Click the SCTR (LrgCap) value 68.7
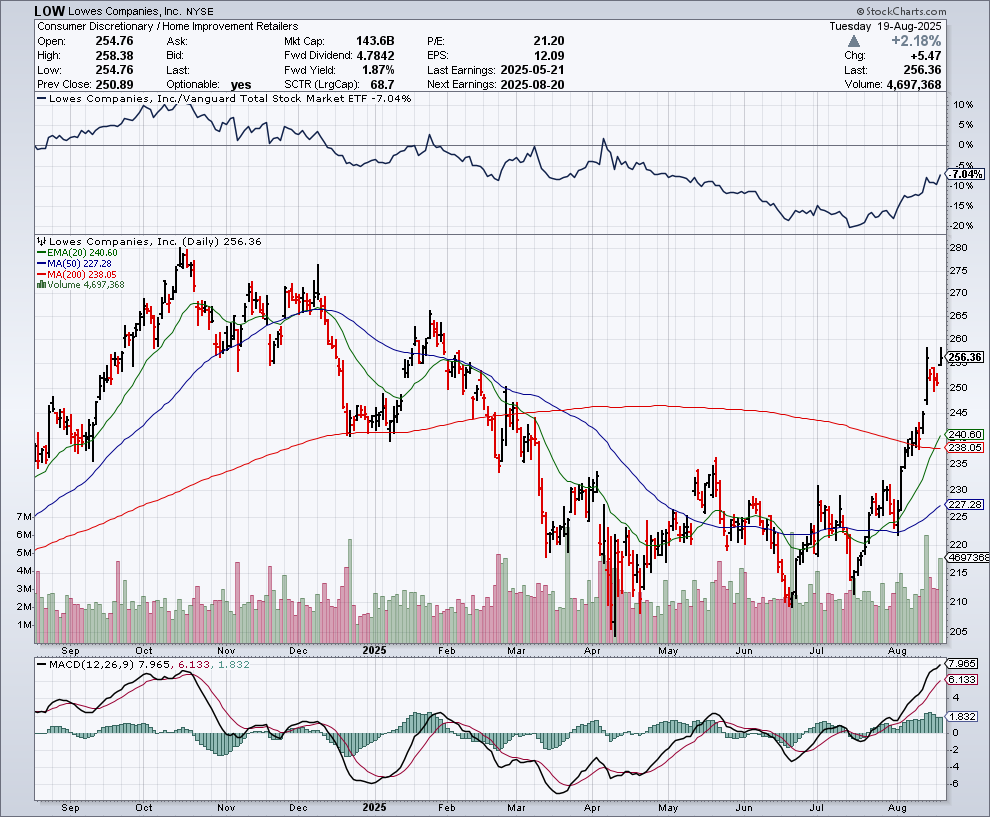The height and width of the screenshot is (817, 990). (x=383, y=85)
